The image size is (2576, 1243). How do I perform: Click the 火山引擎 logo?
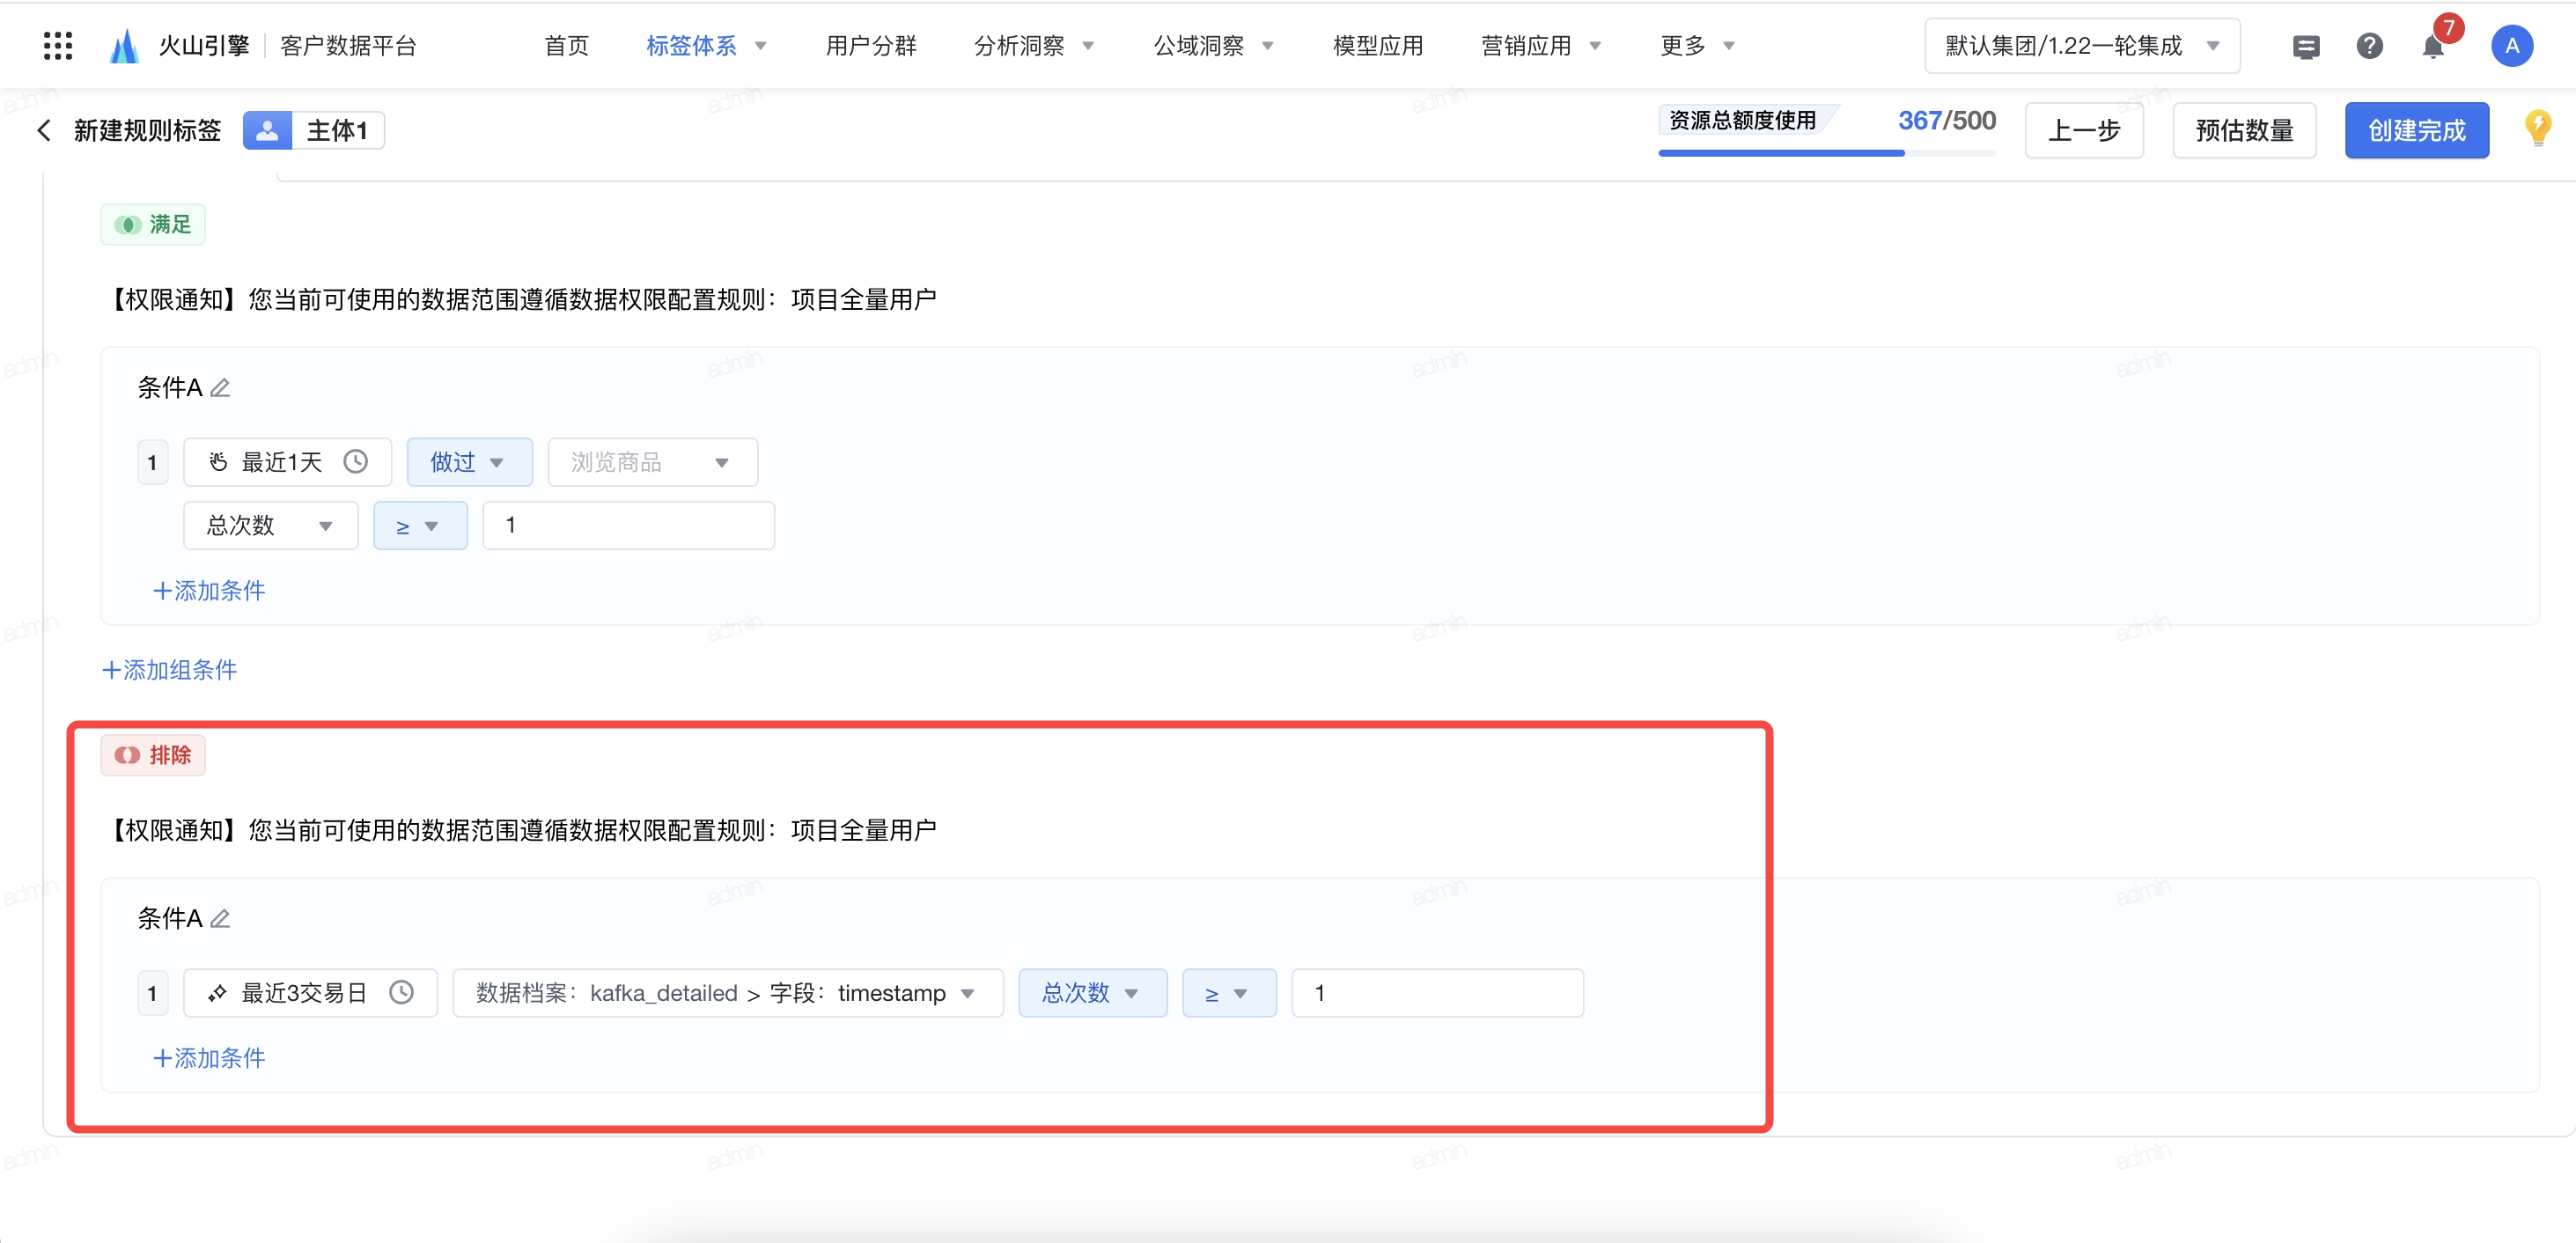point(179,46)
